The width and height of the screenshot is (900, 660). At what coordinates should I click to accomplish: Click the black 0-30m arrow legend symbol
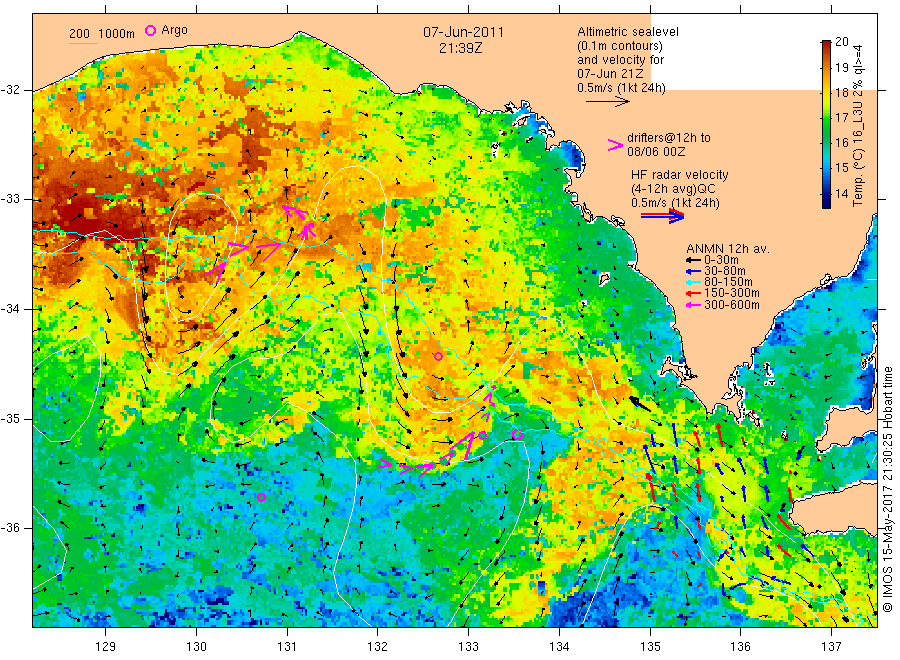[x=693, y=260]
